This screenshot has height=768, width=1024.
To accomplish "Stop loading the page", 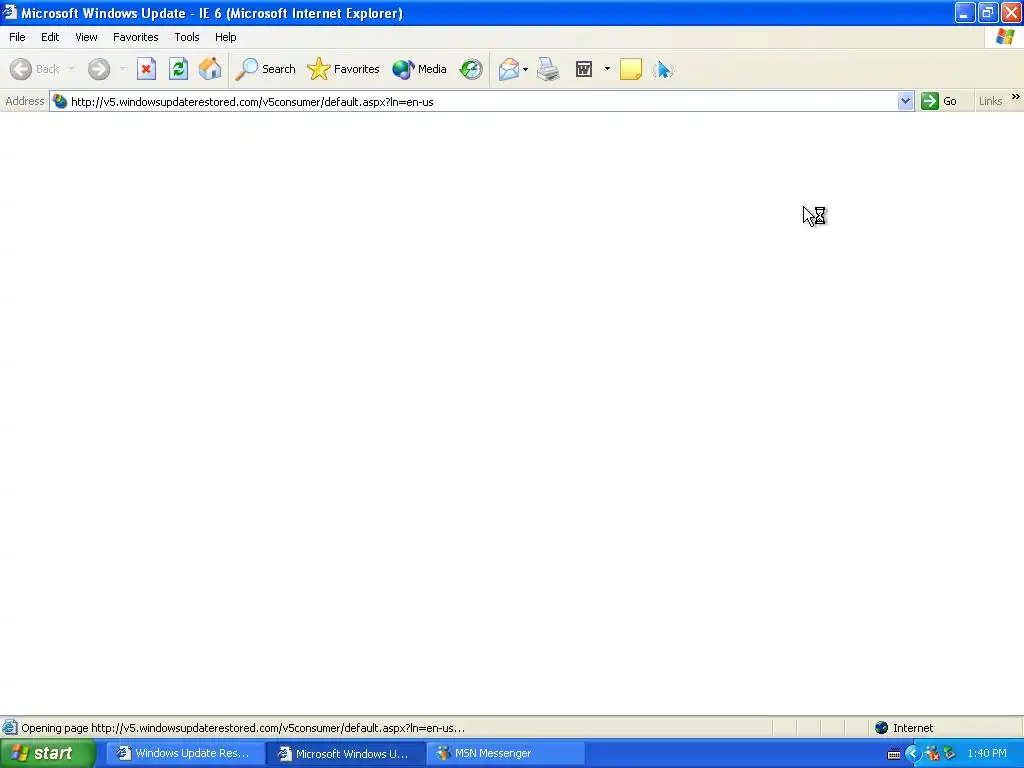I will tap(146, 69).
